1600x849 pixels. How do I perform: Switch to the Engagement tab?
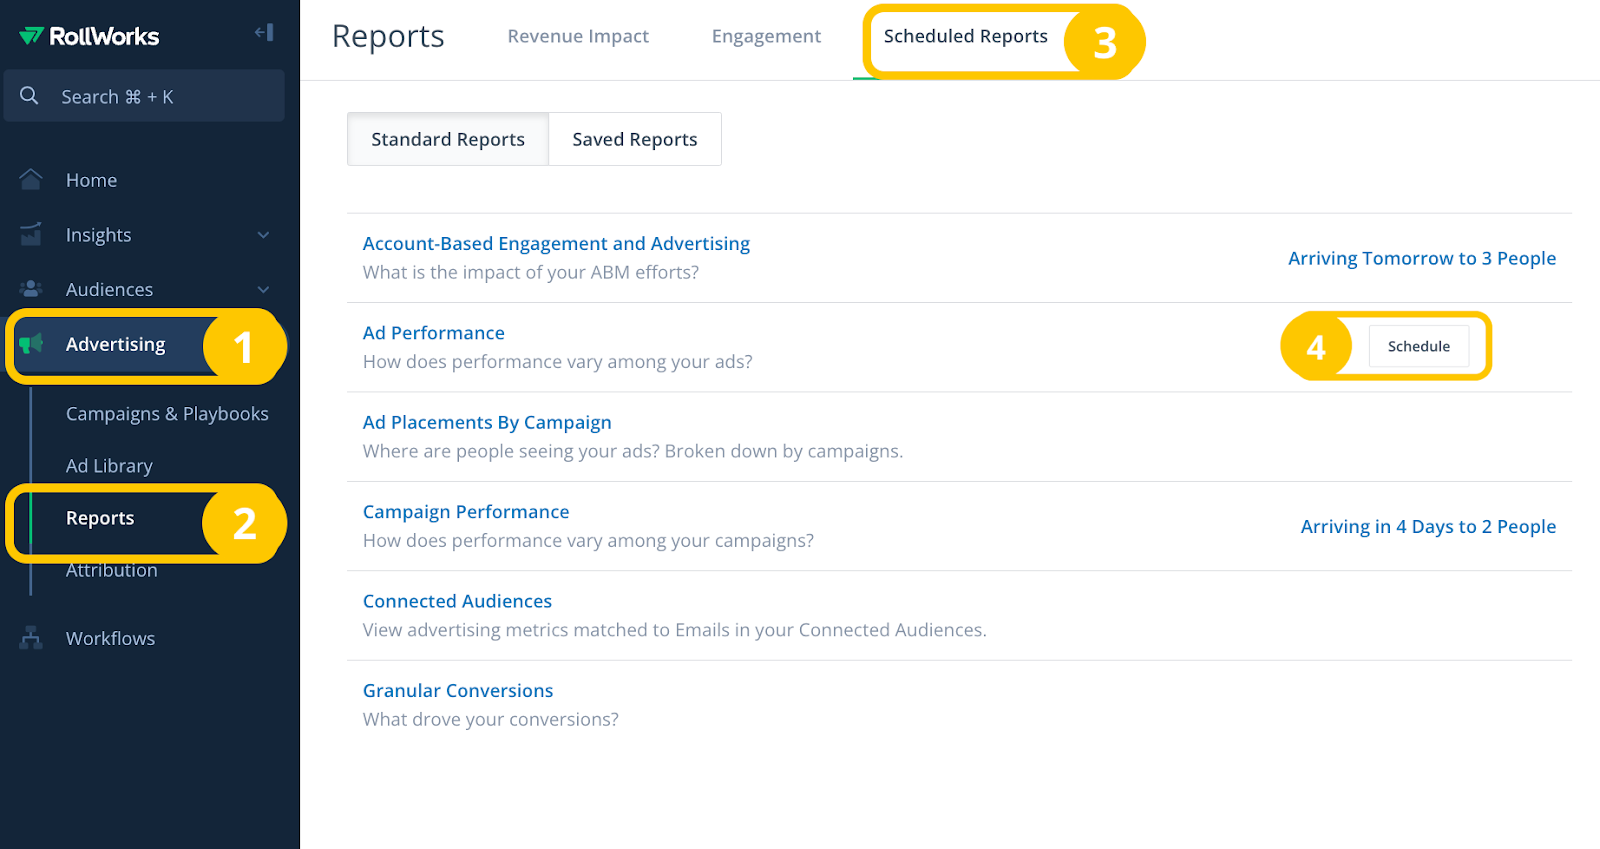coord(766,36)
